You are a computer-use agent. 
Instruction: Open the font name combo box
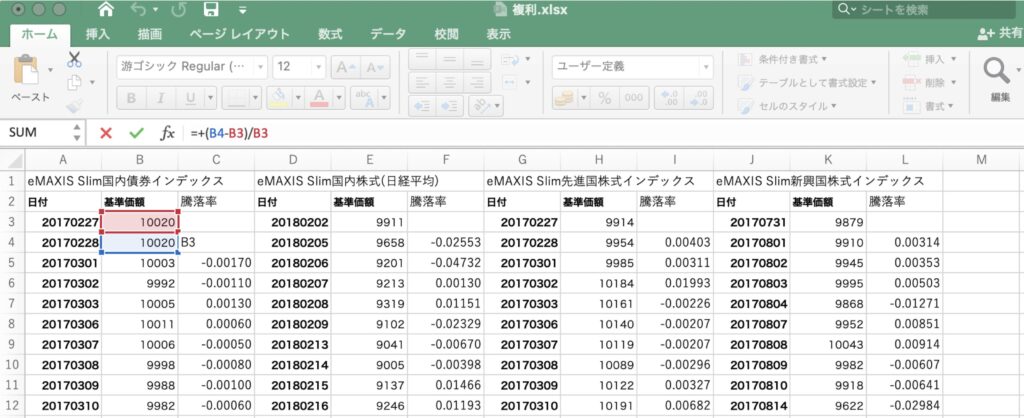click(192, 67)
